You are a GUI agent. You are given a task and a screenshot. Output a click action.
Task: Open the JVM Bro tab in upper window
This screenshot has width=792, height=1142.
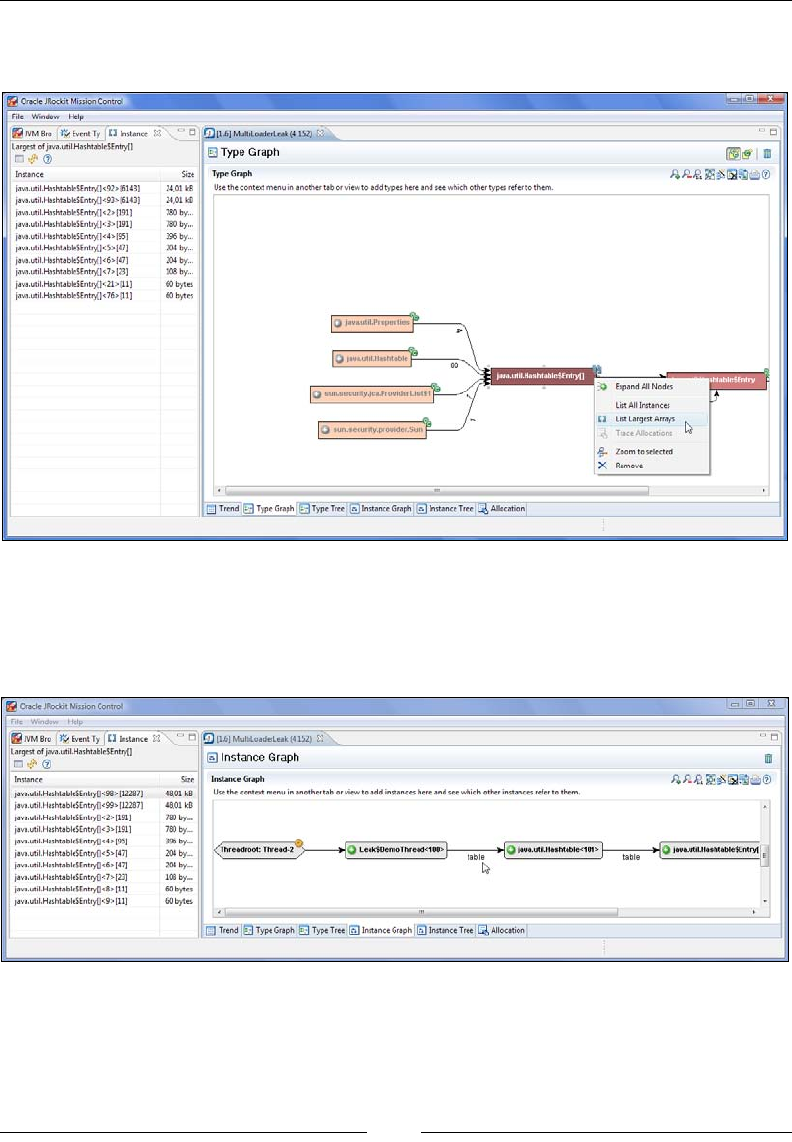coord(33,133)
